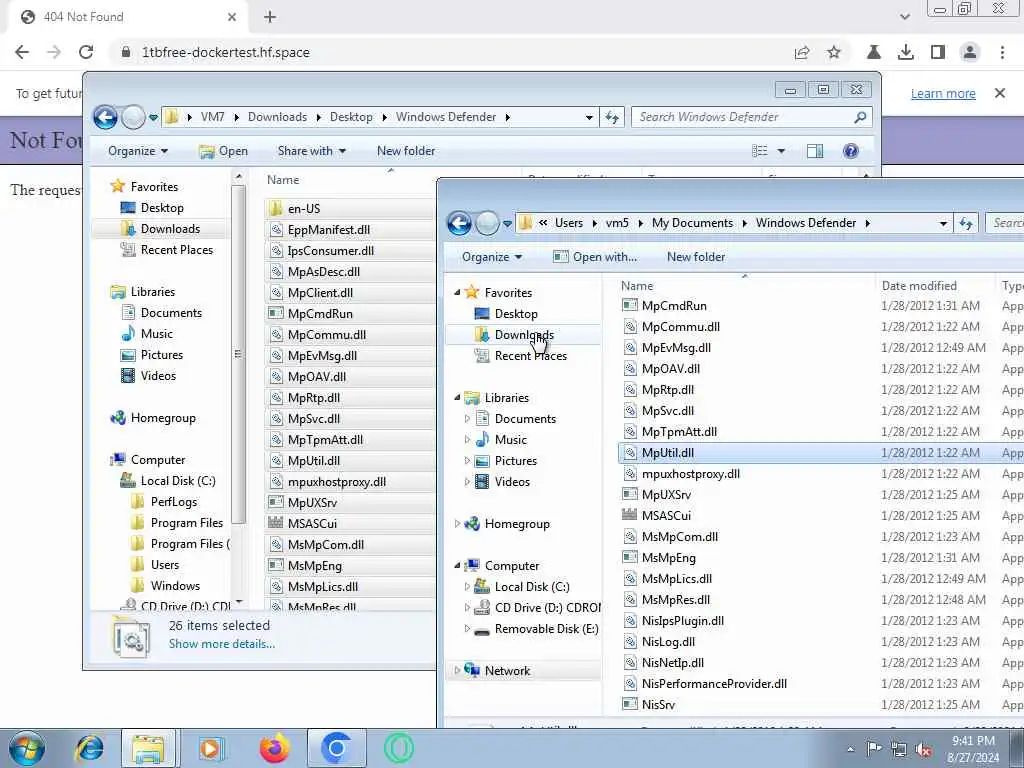Click the muted volume tray icon

(923, 749)
